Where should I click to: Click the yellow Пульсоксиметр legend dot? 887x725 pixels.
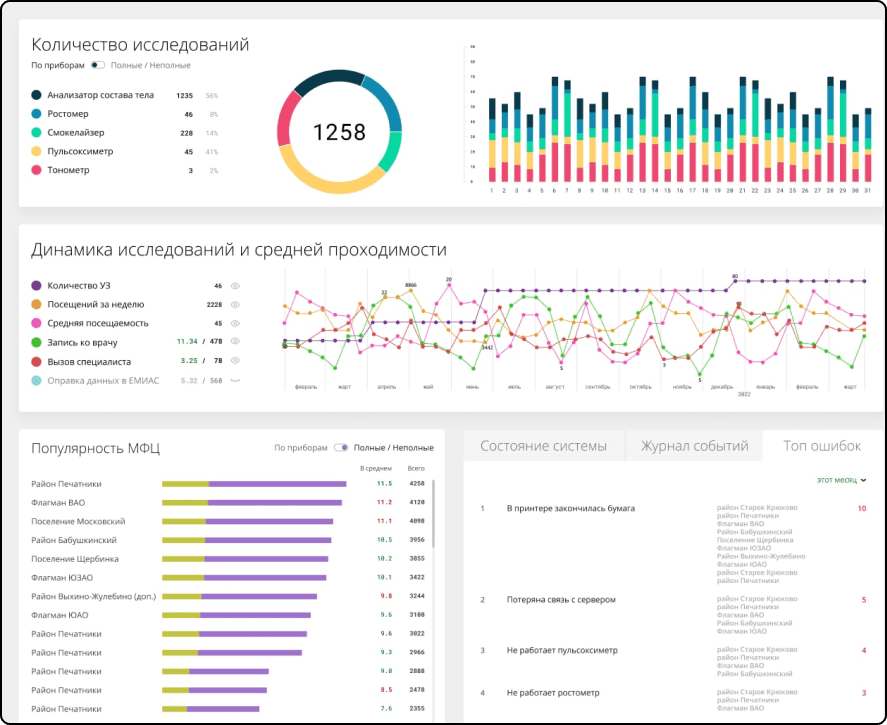pyautogui.click(x=36, y=151)
